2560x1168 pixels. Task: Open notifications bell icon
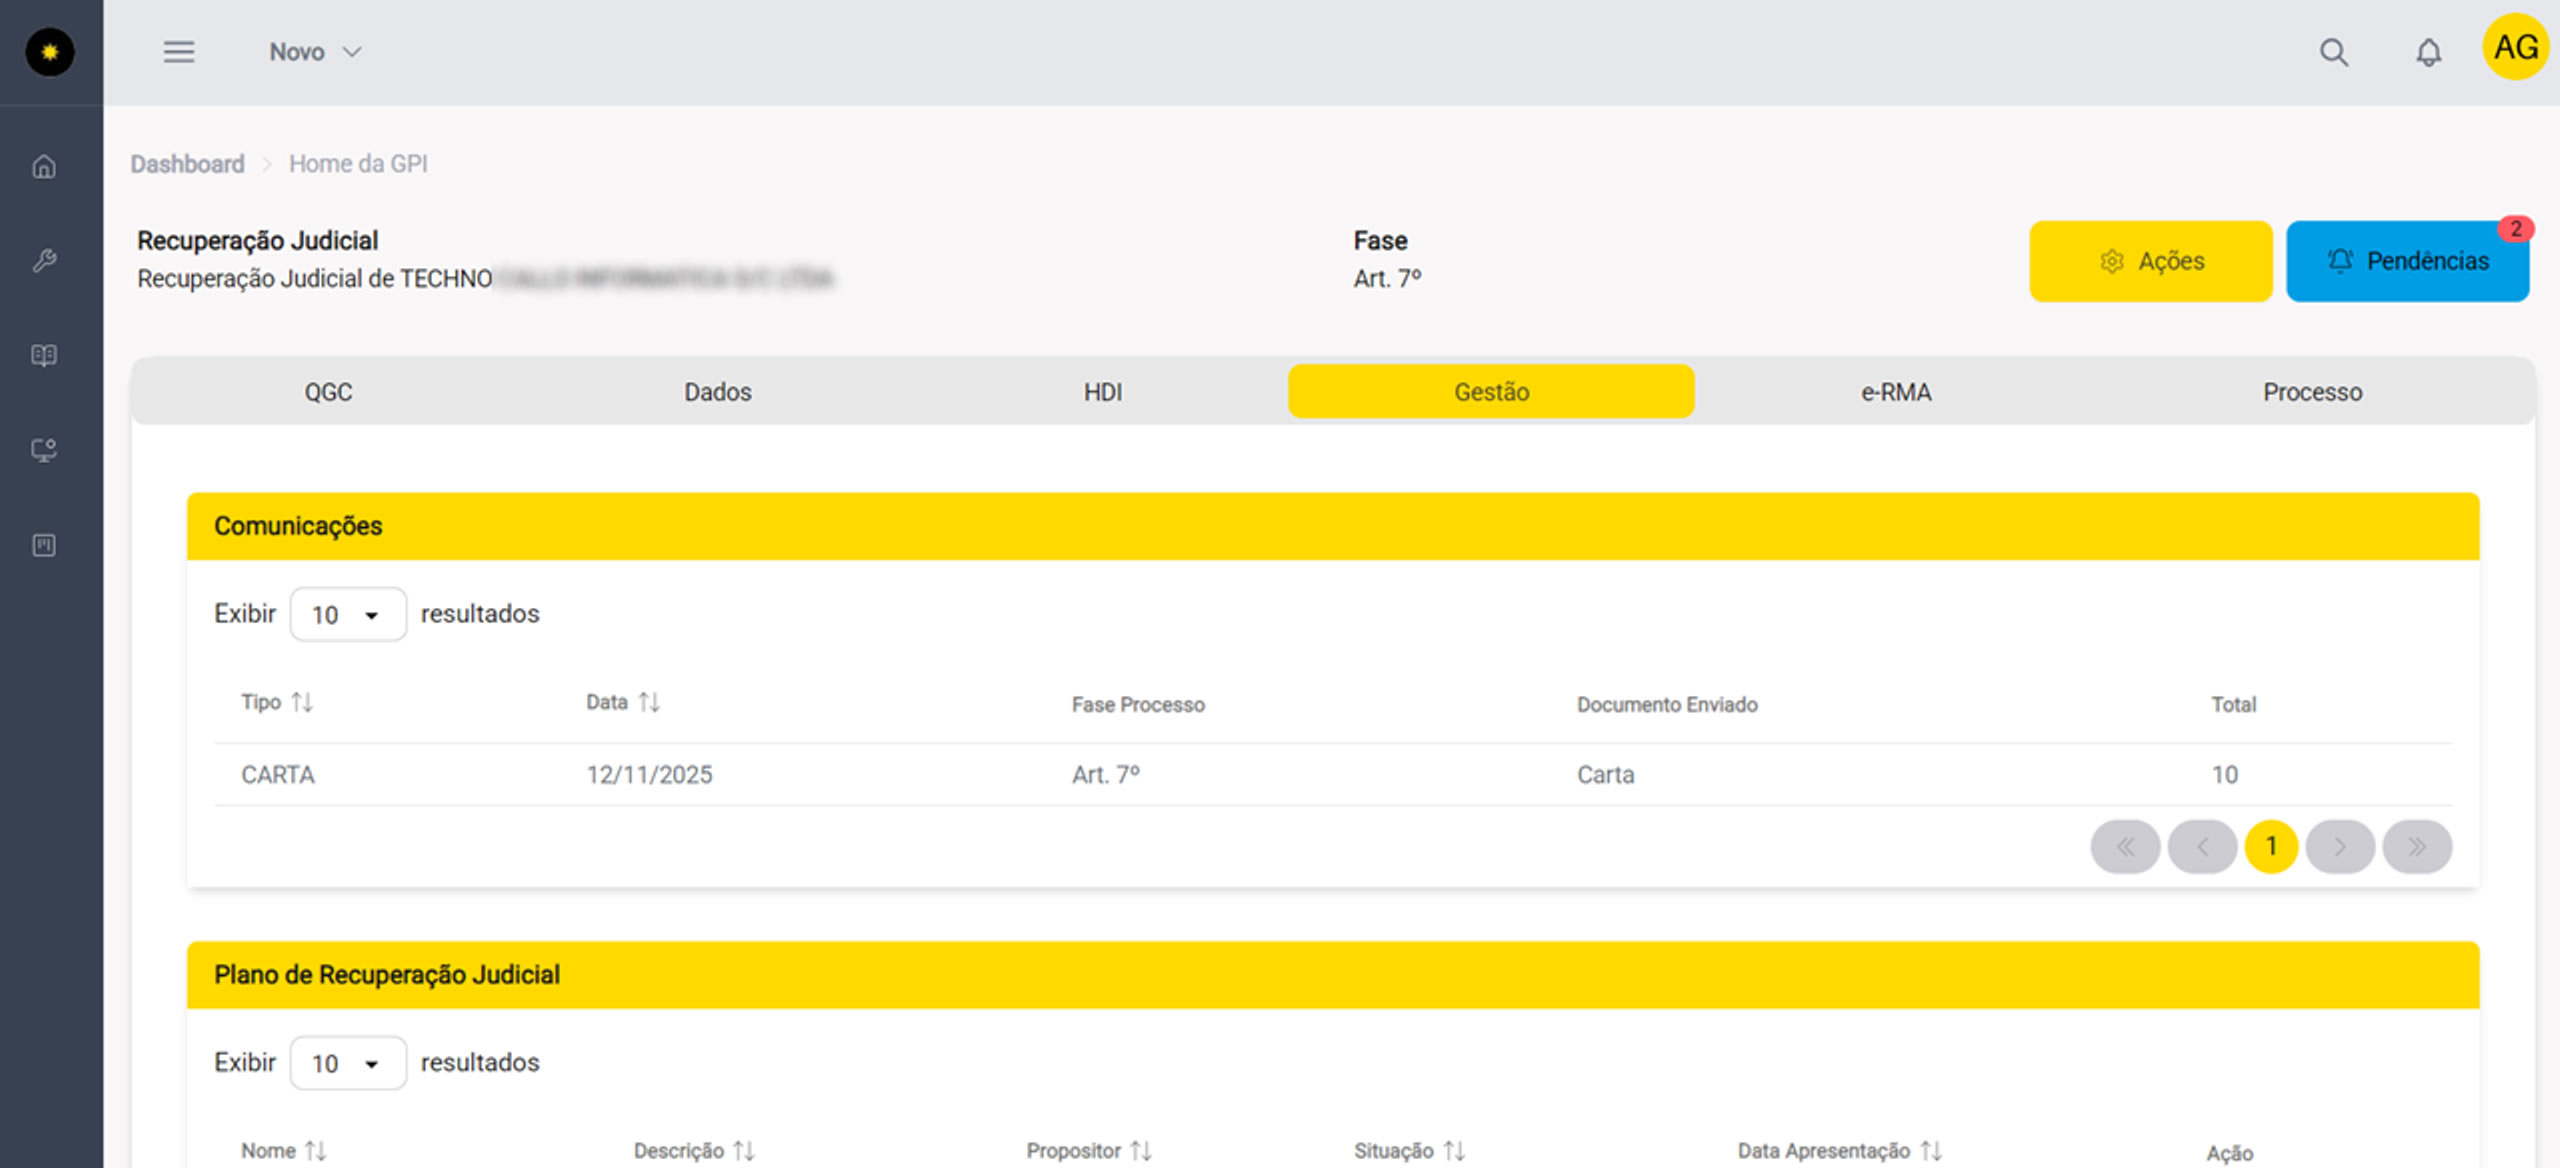[2428, 52]
